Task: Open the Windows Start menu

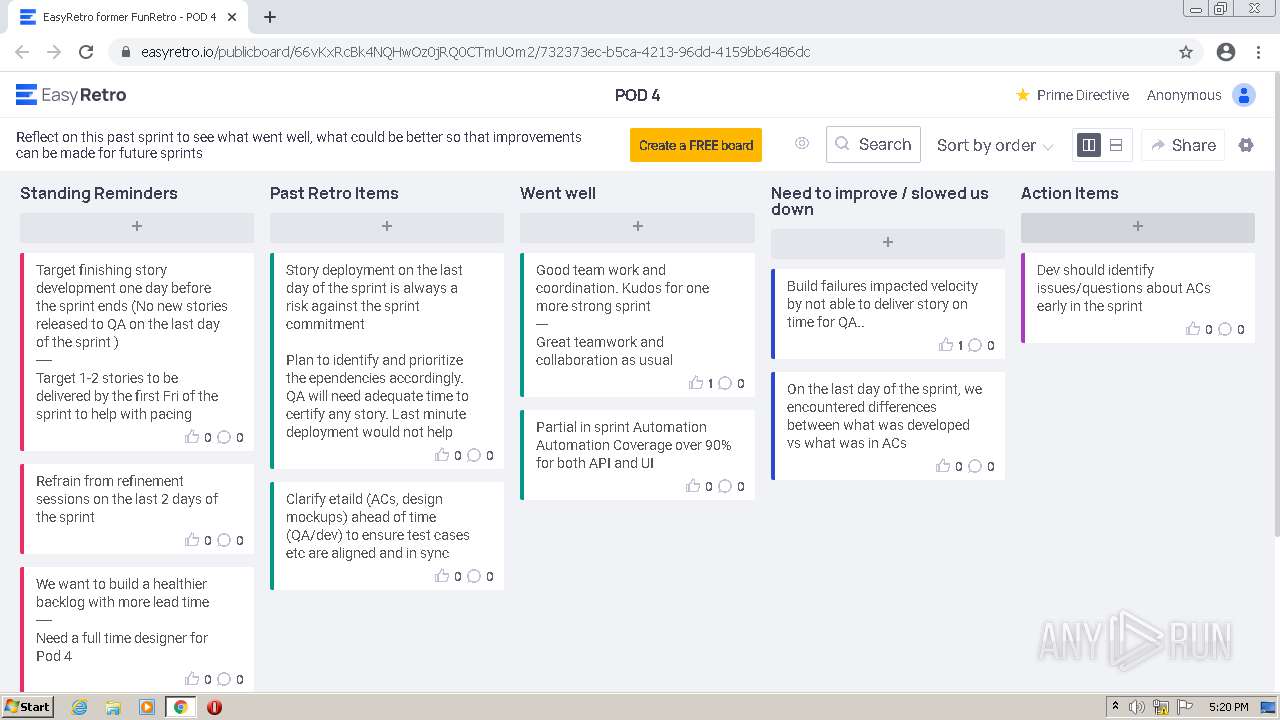Action: click(28, 706)
